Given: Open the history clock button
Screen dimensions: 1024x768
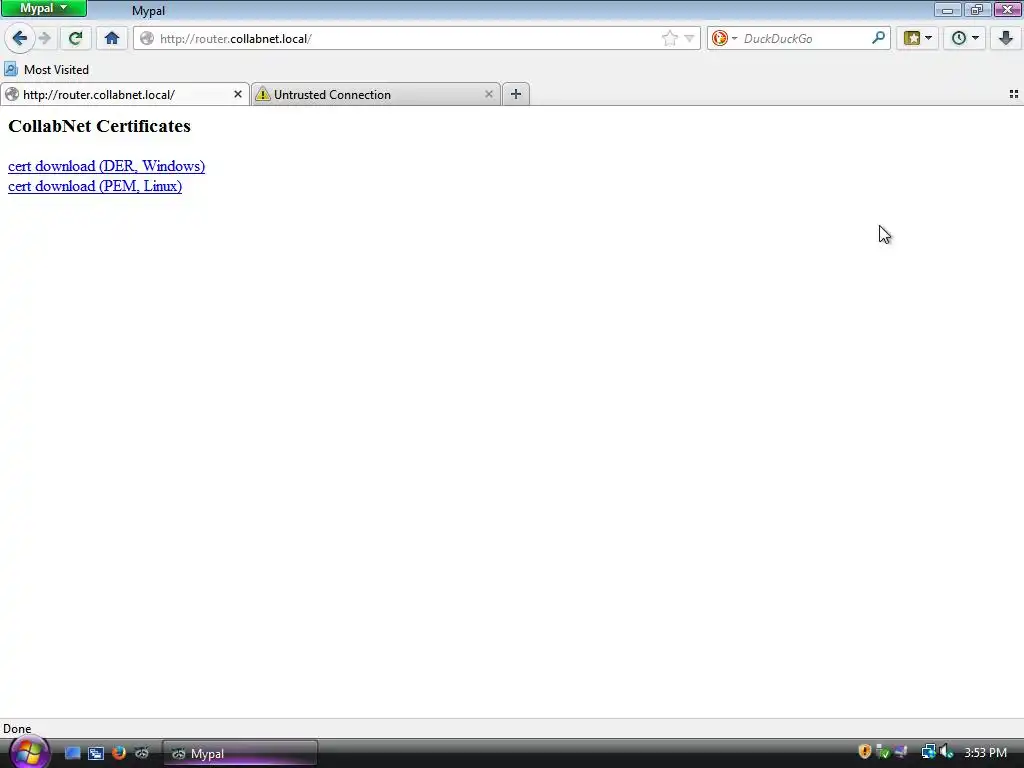Looking at the screenshot, I should coord(959,39).
